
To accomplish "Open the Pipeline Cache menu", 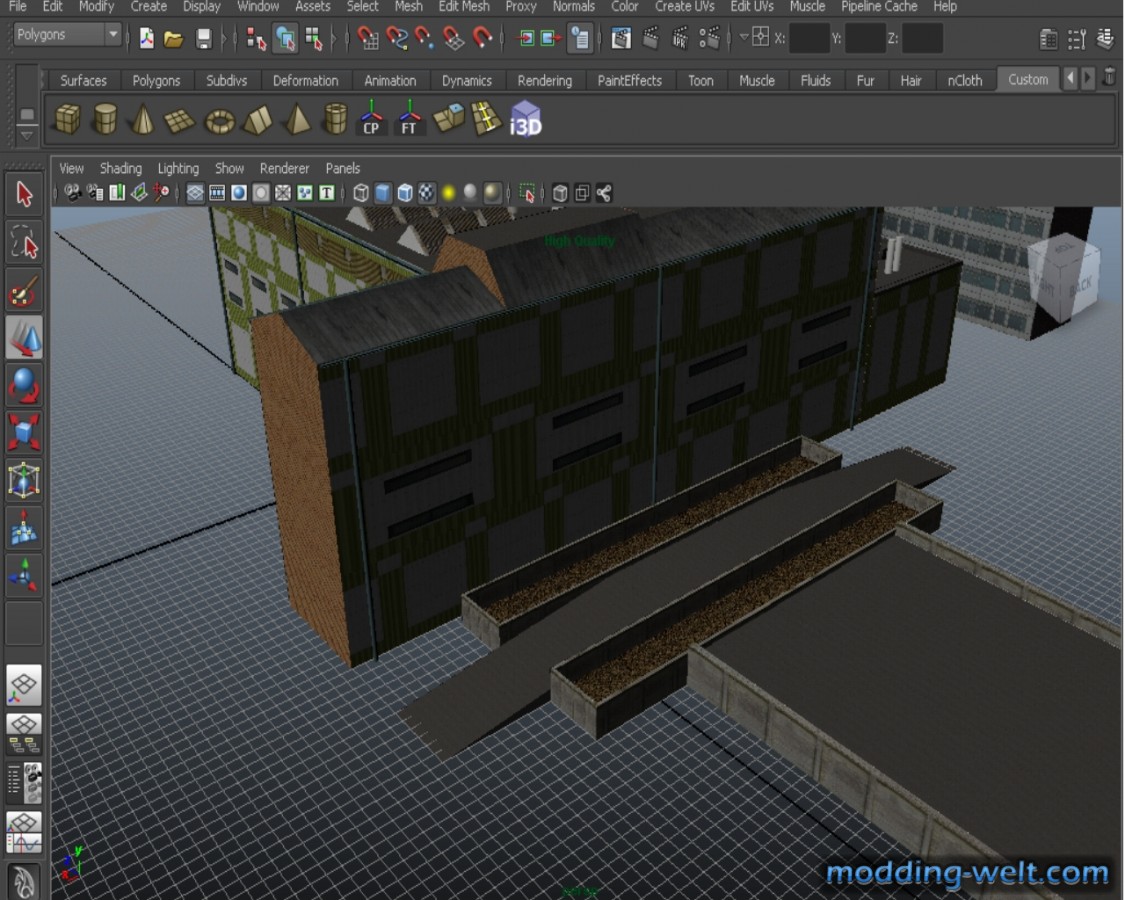I will (x=879, y=6).
